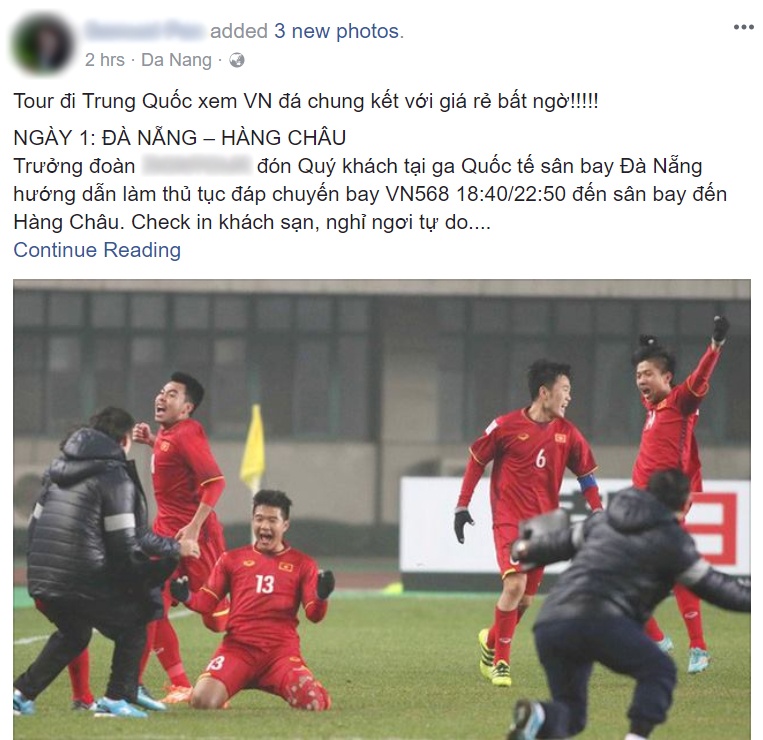Click the flight number VN568 in the text
Viewport: 763px width, 740px height.
pos(418,194)
